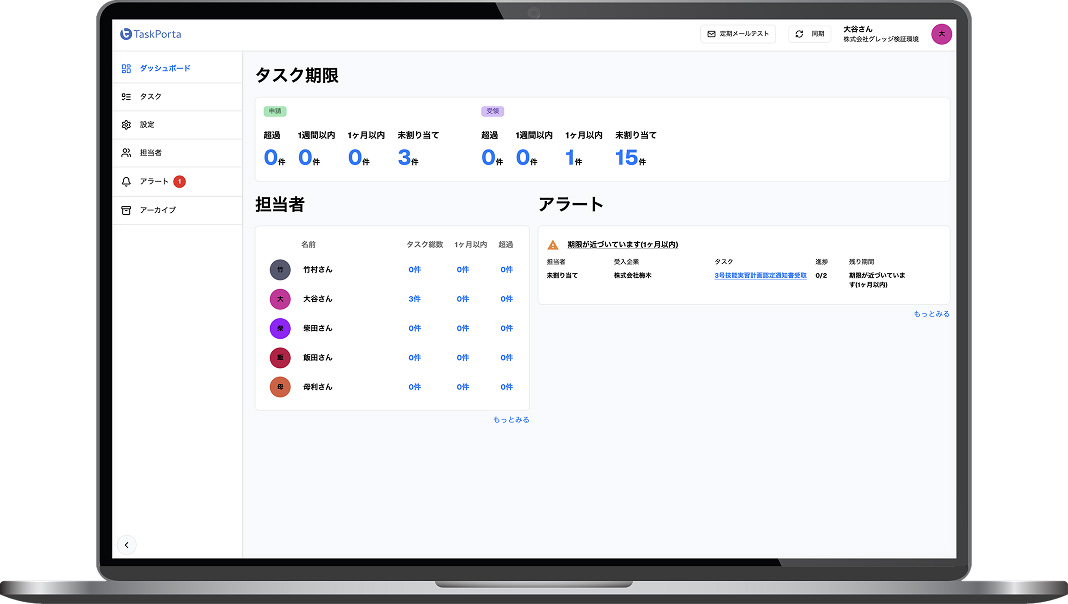
Task: Collapse the sidebar using the chevron button
Action: pos(128,545)
